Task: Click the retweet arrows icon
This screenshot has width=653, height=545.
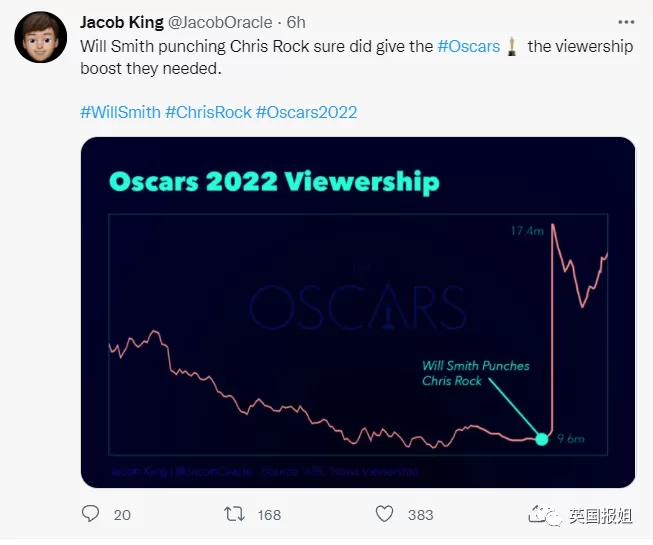Action: tap(234, 514)
